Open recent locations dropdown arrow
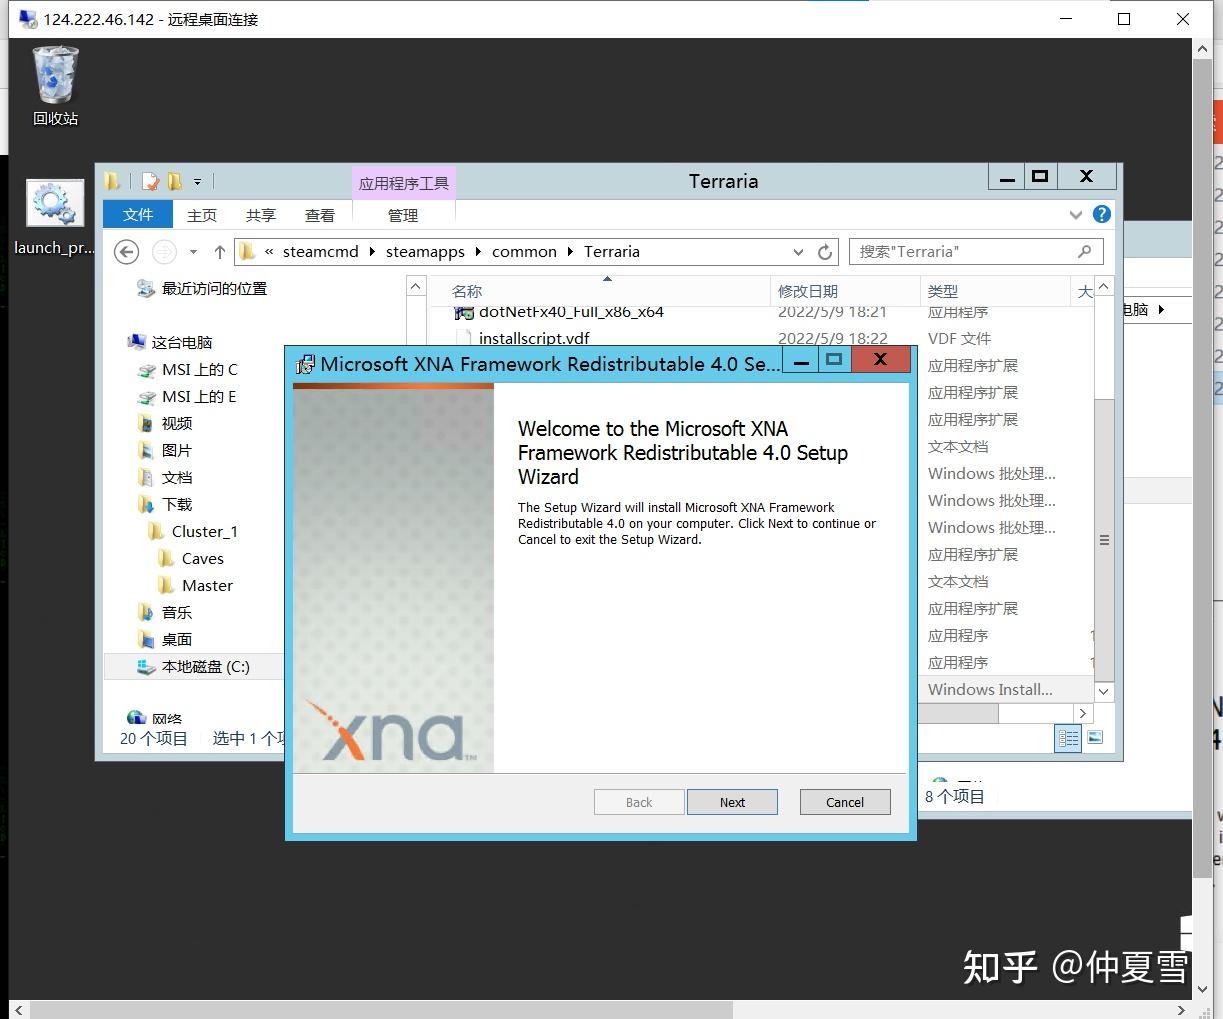This screenshot has height=1019, width=1223. (193, 252)
